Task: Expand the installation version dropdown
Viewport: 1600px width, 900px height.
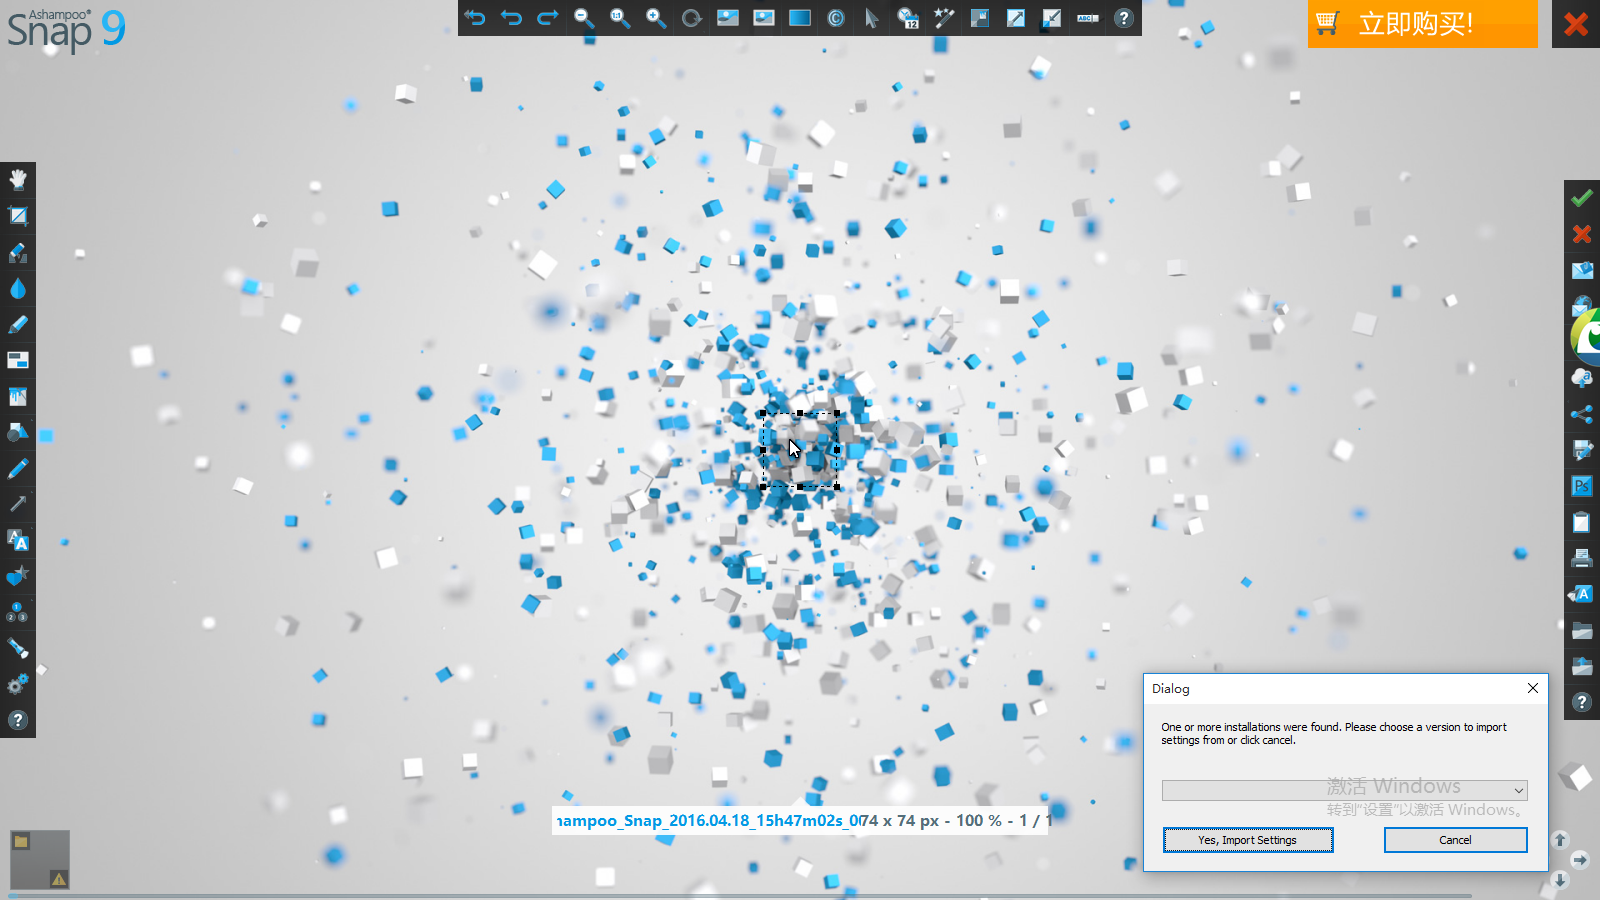Action: [x=1518, y=791]
